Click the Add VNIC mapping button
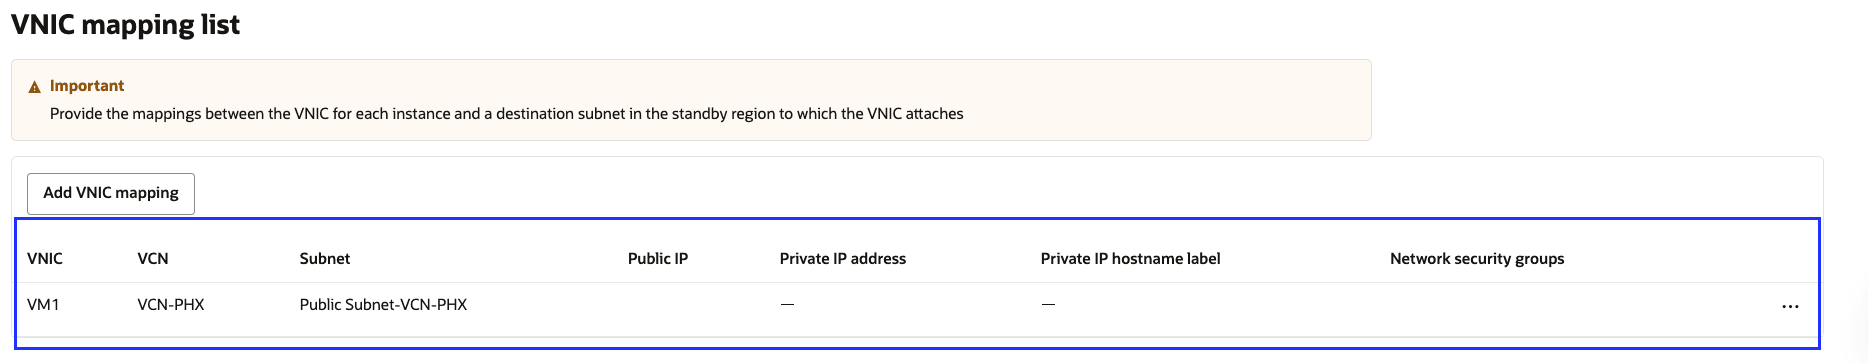This screenshot has width=1868, height=363. point(111,193)
